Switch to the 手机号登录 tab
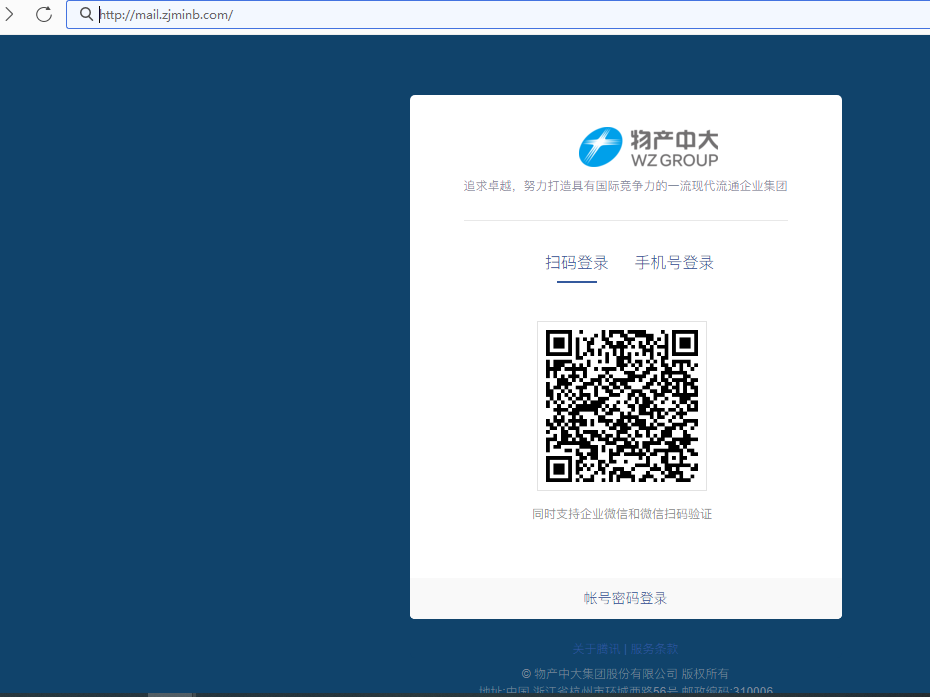 [673, 262]
